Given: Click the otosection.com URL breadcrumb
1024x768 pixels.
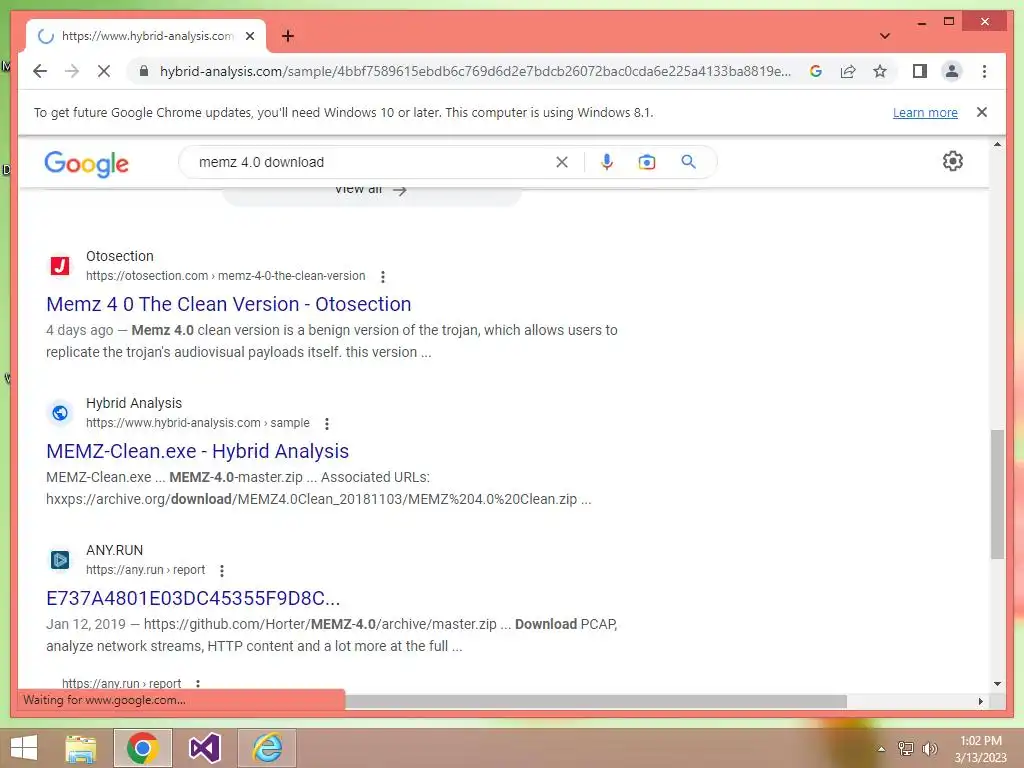Looking at the screenshot, I should 225,276.
